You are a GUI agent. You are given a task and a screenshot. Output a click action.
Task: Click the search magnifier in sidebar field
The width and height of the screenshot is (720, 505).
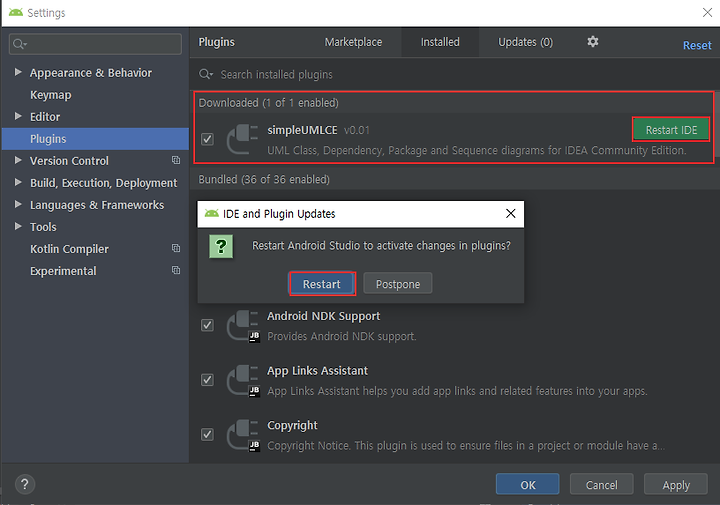[x=19, y=44]
